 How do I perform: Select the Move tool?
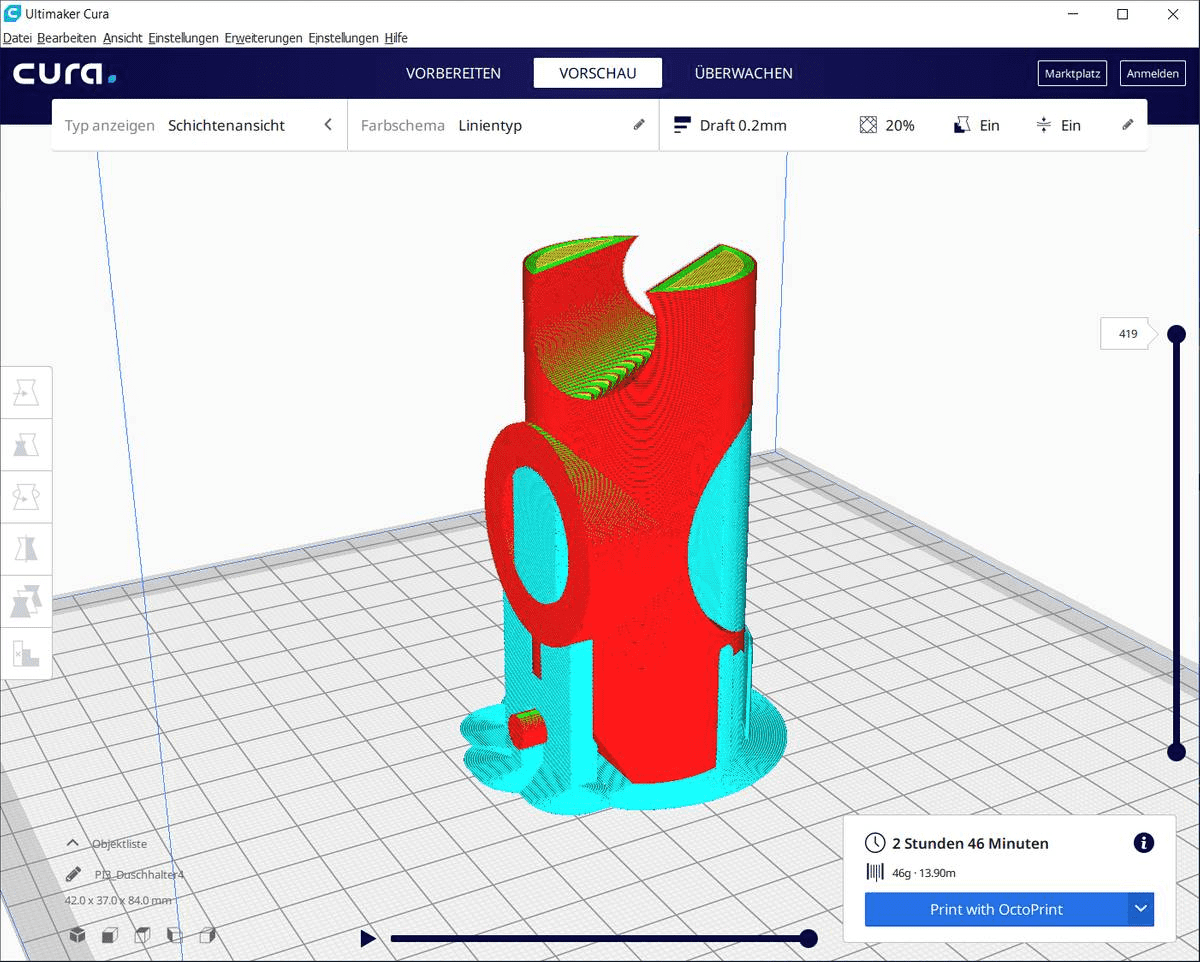click(x=26, y=392)
